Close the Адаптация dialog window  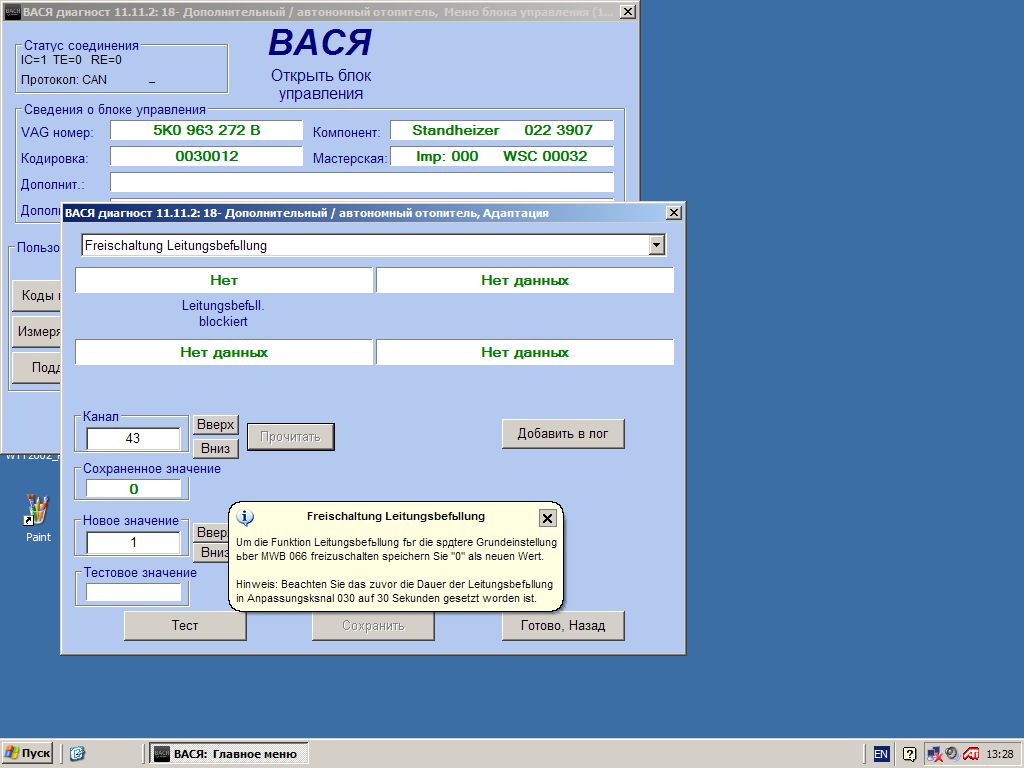pyautogui.click(x=674, y=213)
